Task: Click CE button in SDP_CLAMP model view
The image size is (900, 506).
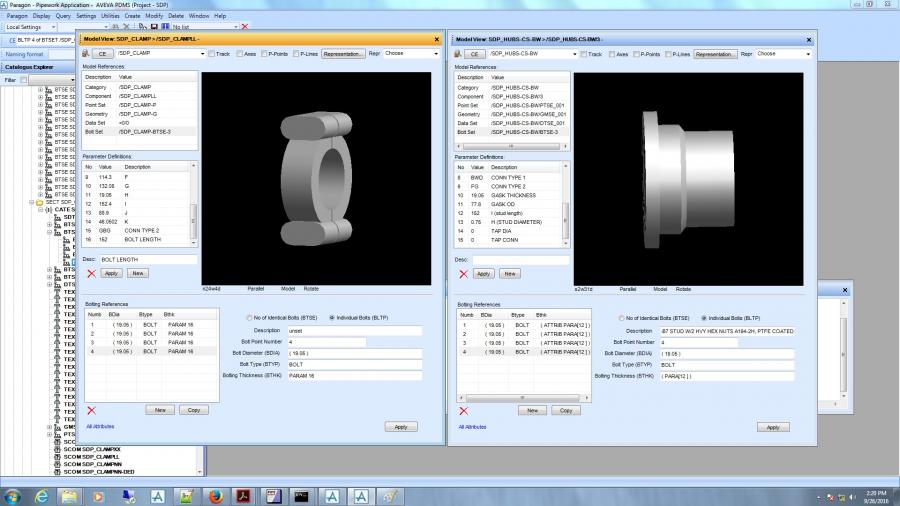Action: coord(102,53)
